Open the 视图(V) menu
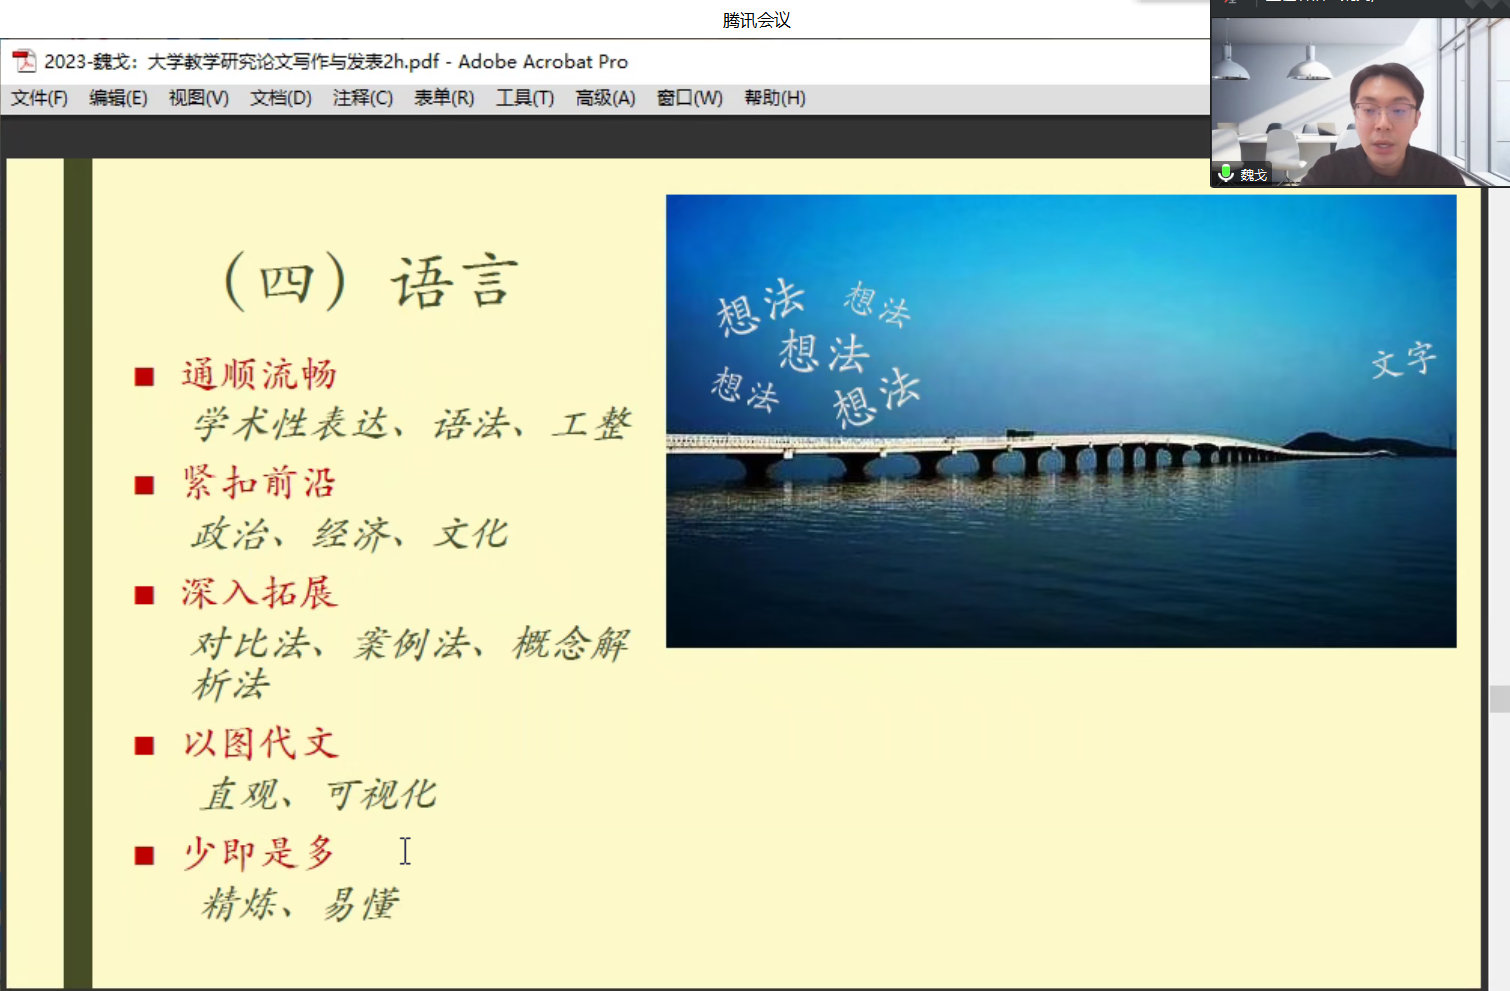 (x=198, y=98)
